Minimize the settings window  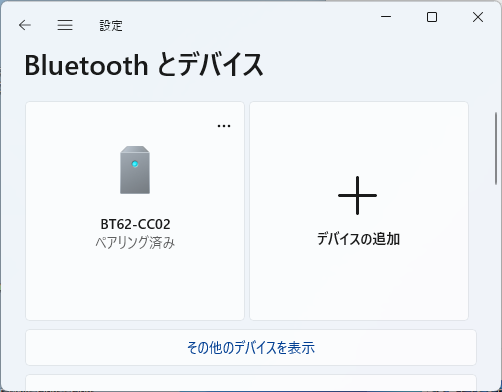click(386, 17)
